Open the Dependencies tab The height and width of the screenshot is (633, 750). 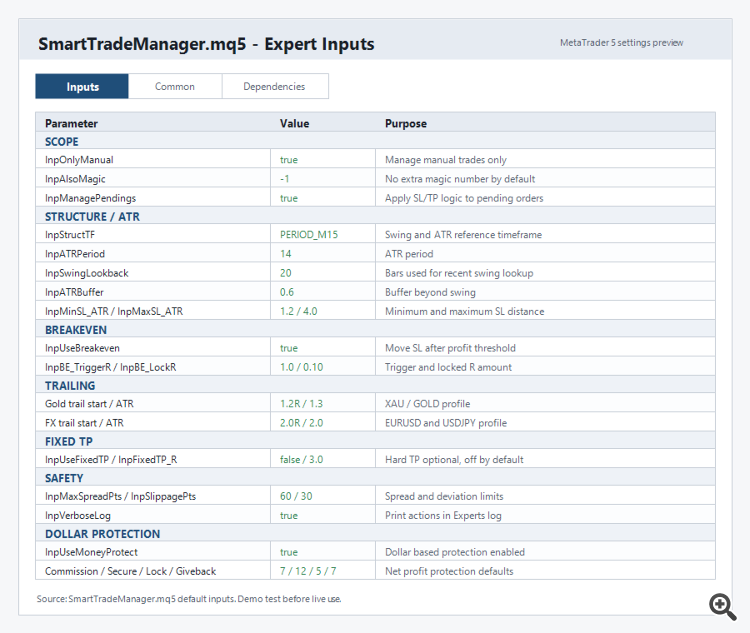275,87
